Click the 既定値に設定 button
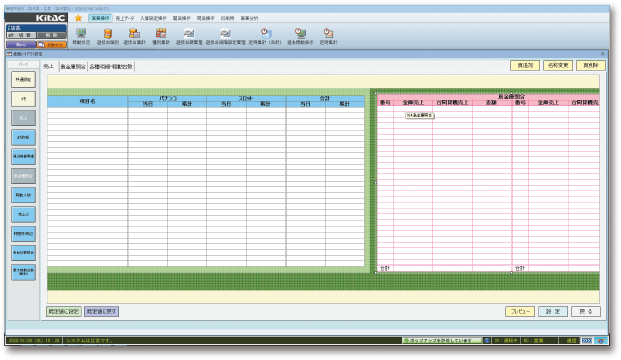This screenshot has height=360, width=621. (x=64, y=311)
